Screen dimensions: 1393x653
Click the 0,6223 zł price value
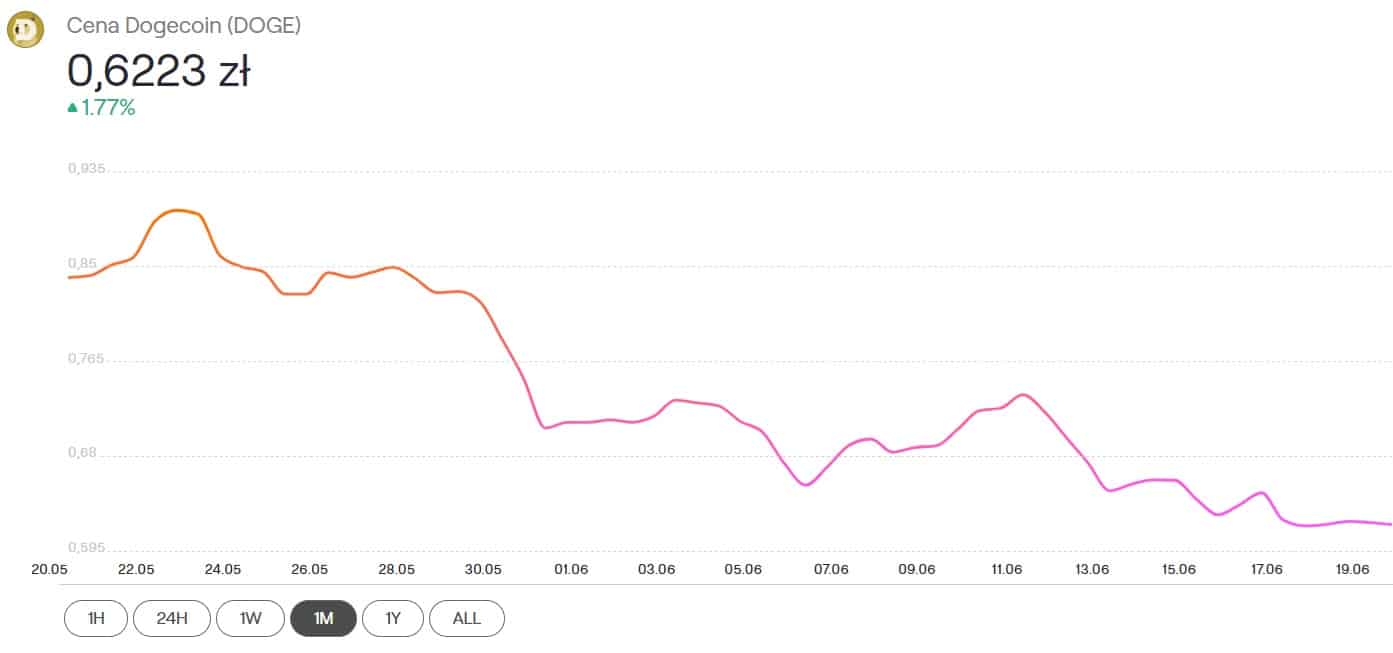(x=158, y=71)
